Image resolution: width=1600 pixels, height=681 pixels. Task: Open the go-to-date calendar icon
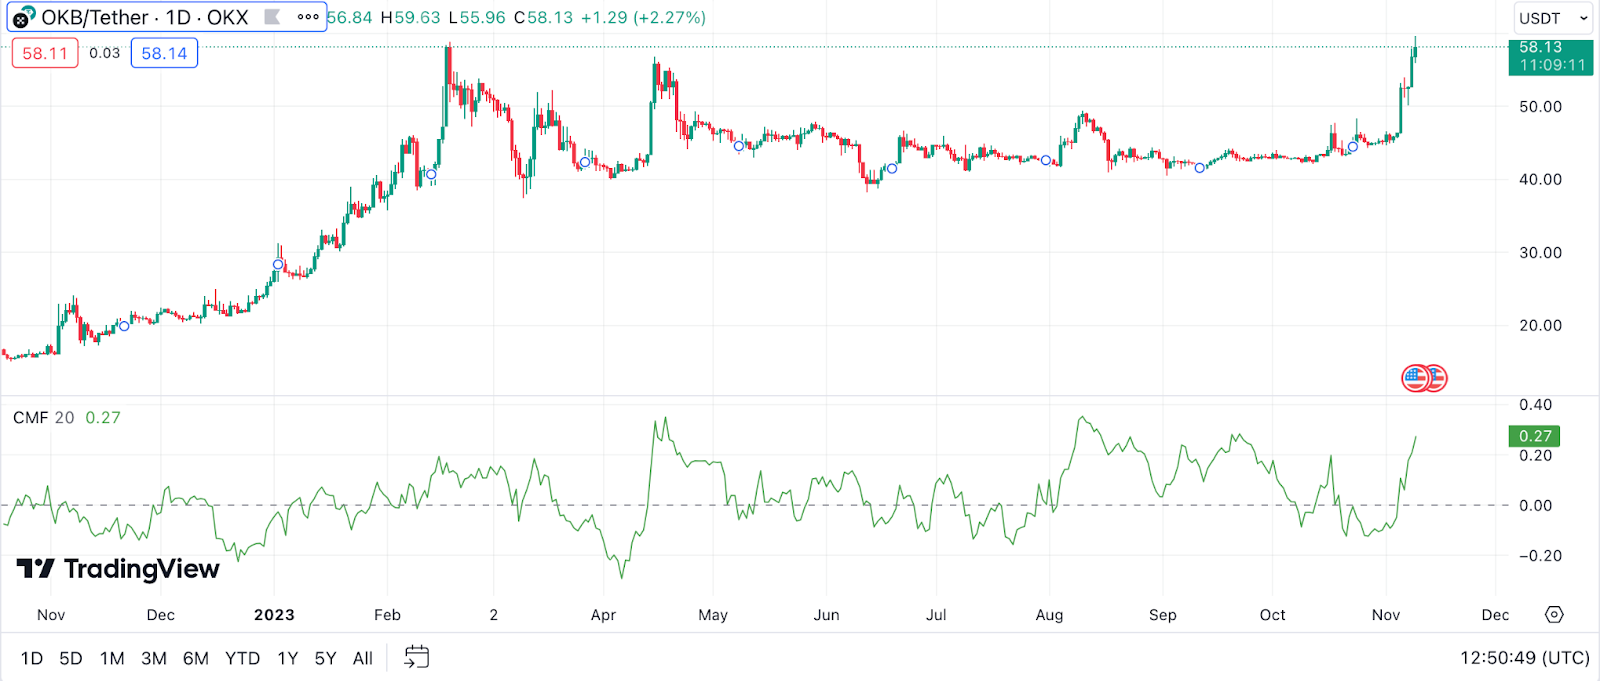coord(416,657)
